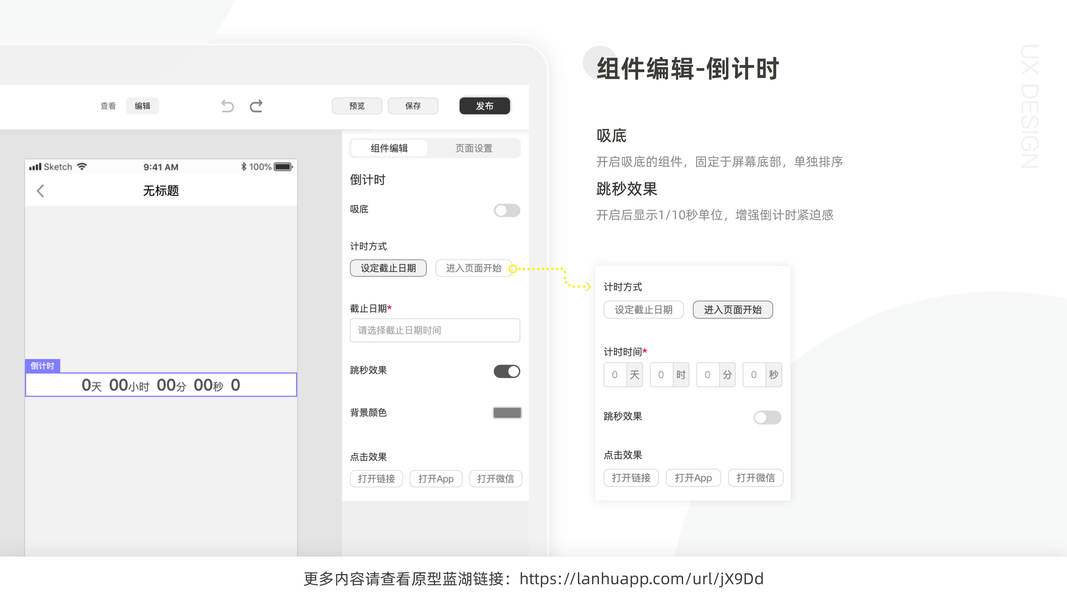Image resolution: width=1067 pixels, height=600 pixels.
Task: Enable 跳秒效果 switch in floating card
Action: [768, 418]
